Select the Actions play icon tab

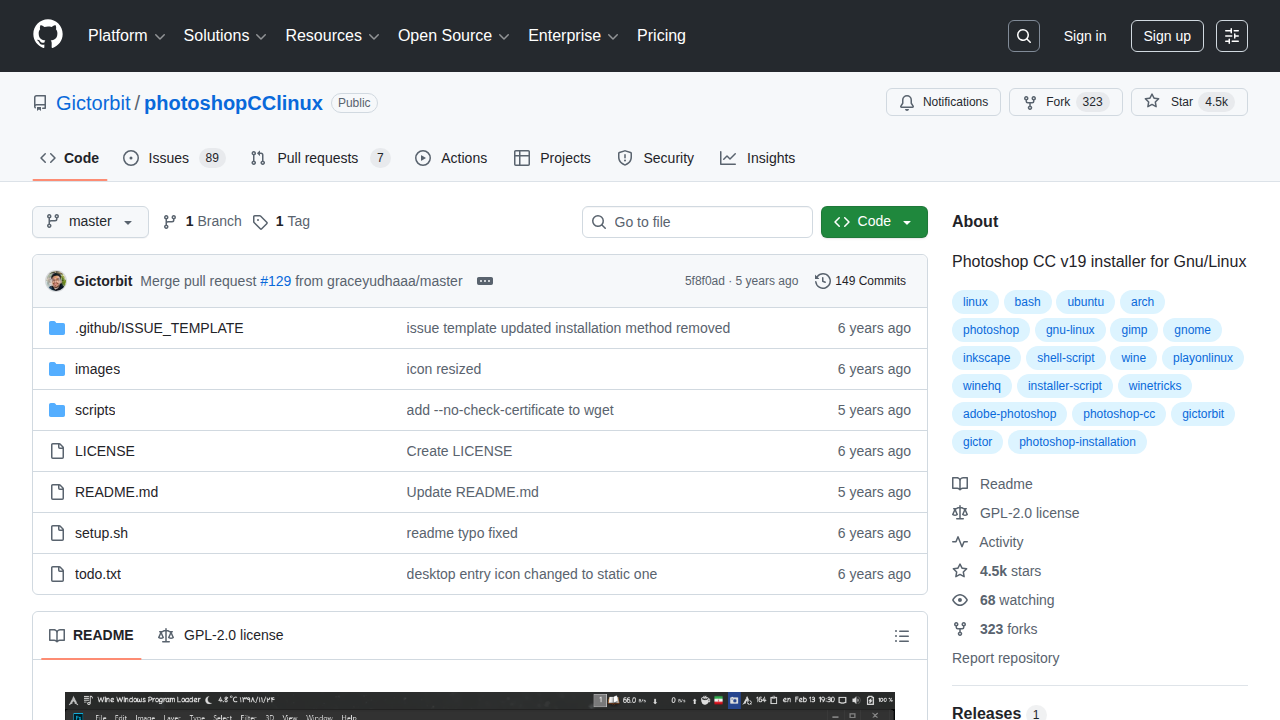tap(422, 158)
